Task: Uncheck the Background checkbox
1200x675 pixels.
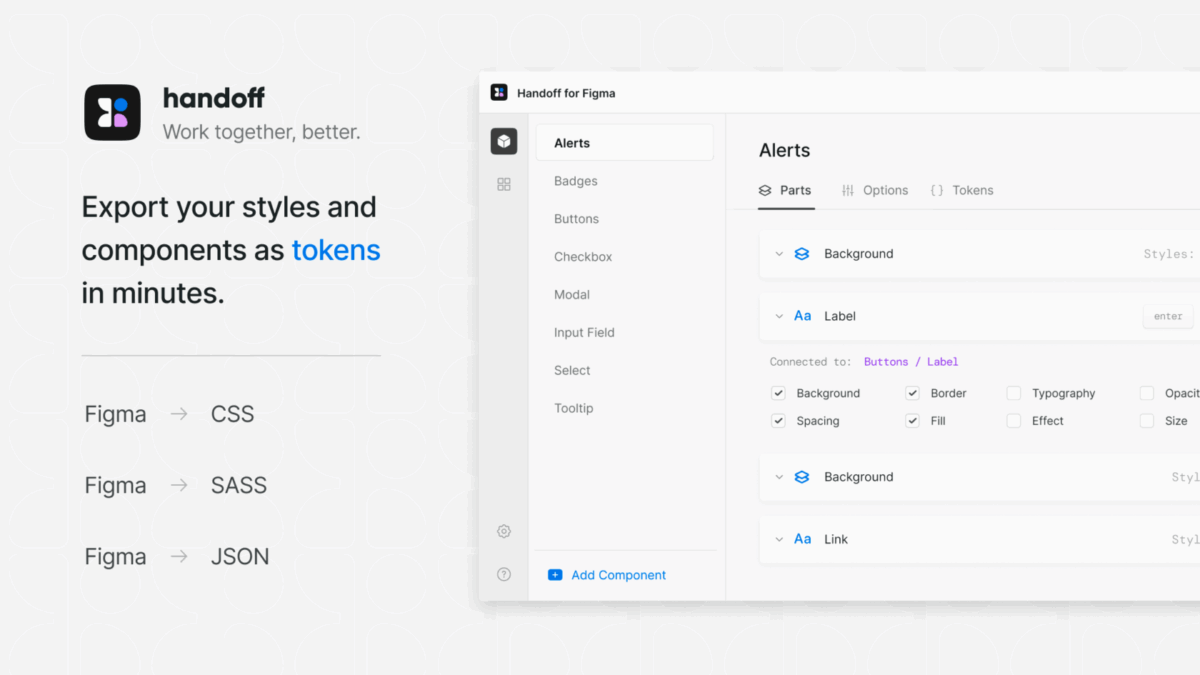Action: pos(778,393)
